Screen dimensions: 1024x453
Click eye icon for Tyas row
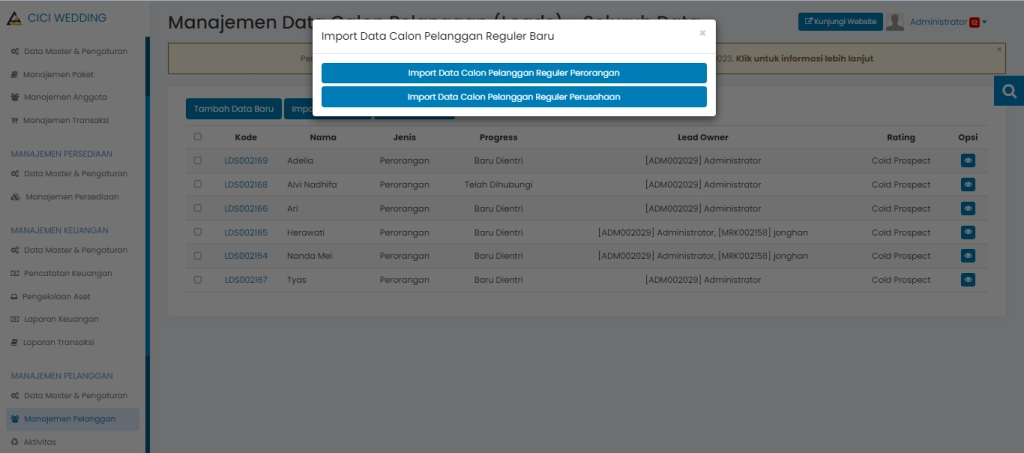tap(967, 280)
